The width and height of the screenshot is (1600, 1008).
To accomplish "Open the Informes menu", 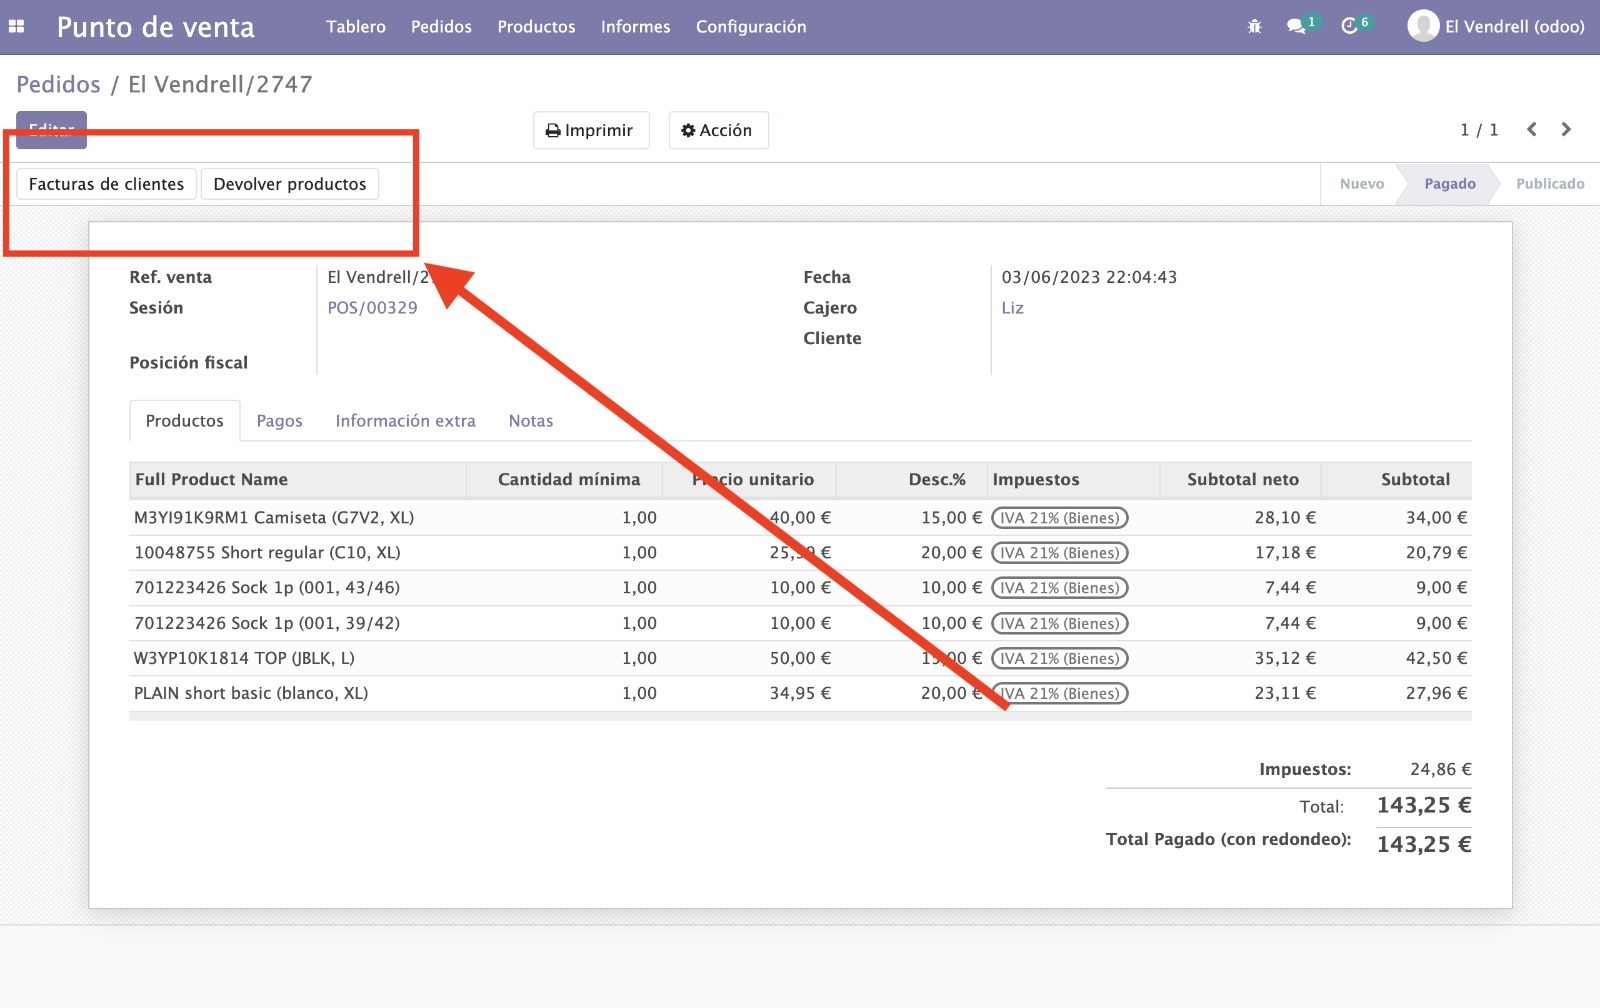I will pyautogui.click(x=635, y=27).
